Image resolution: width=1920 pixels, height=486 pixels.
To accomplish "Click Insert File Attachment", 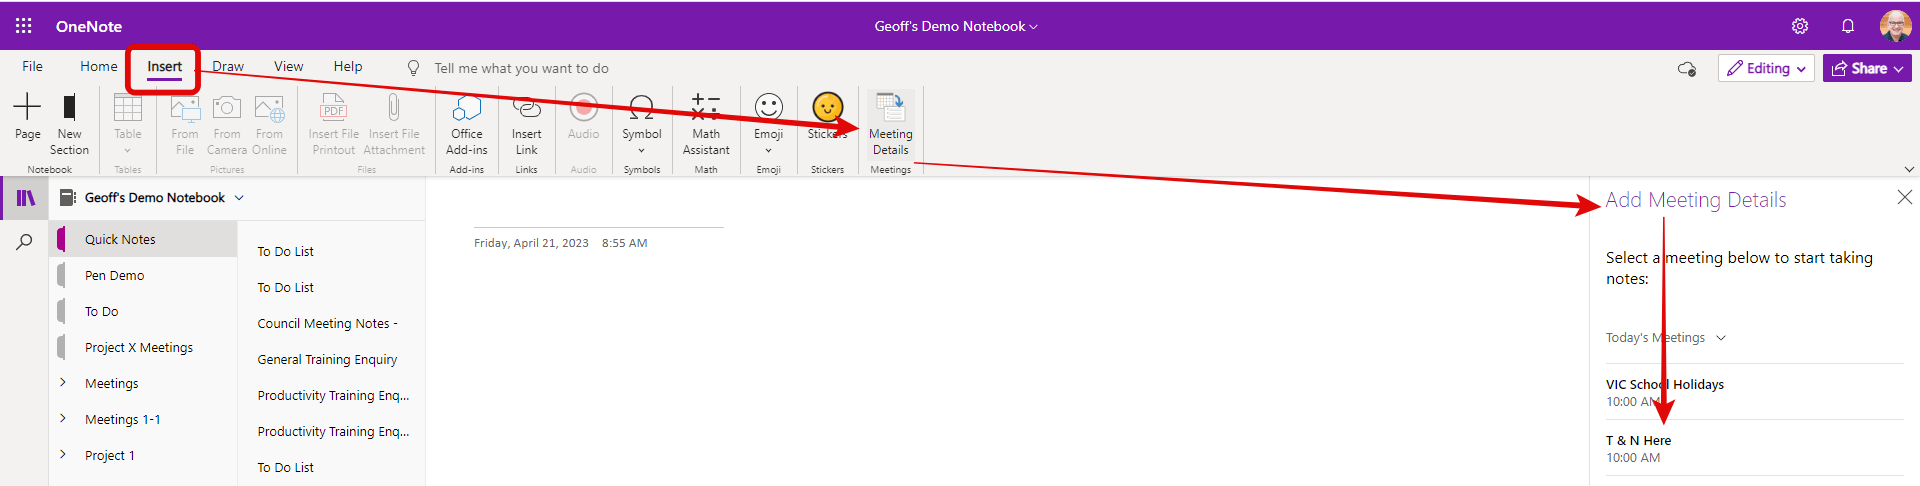I will pos(394,124).
